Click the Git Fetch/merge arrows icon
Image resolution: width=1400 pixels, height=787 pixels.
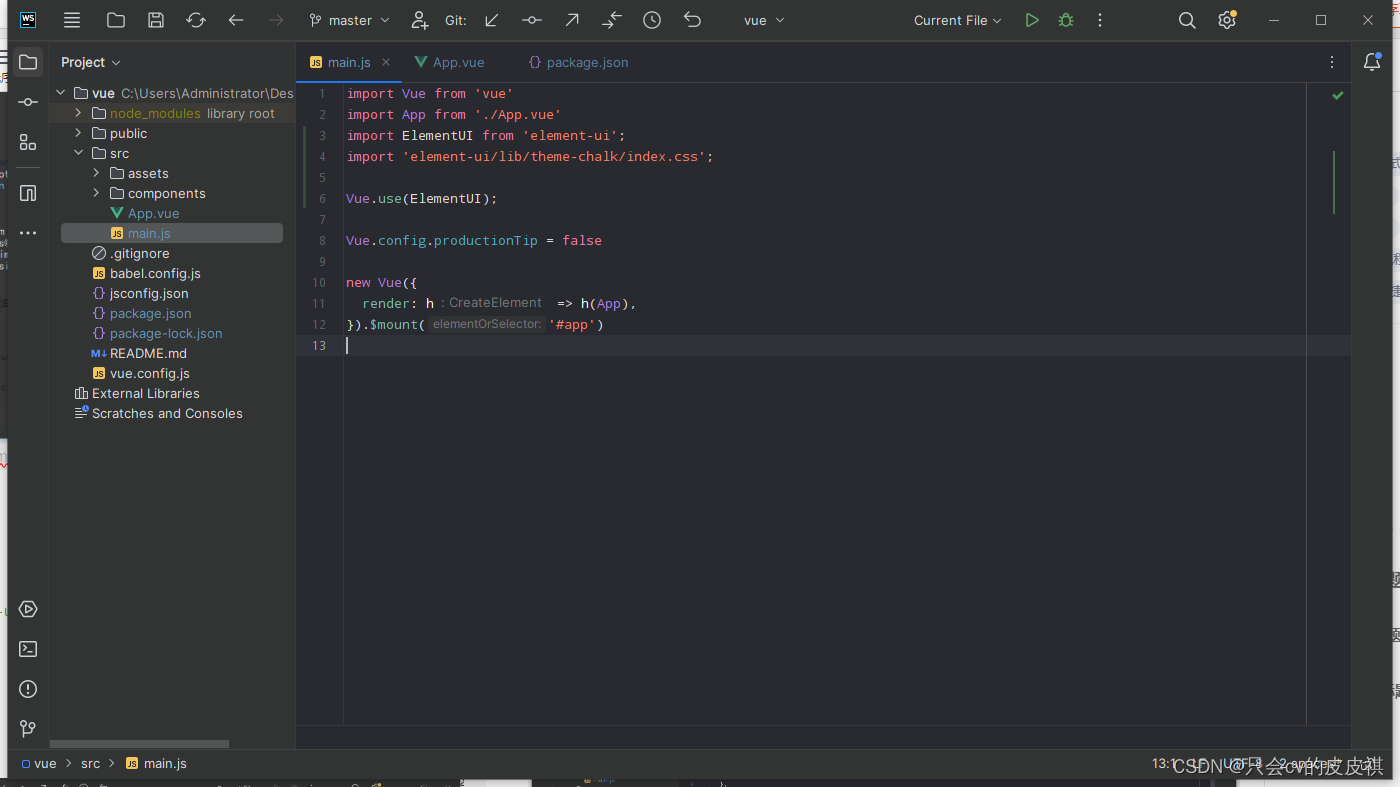(612, 20)
